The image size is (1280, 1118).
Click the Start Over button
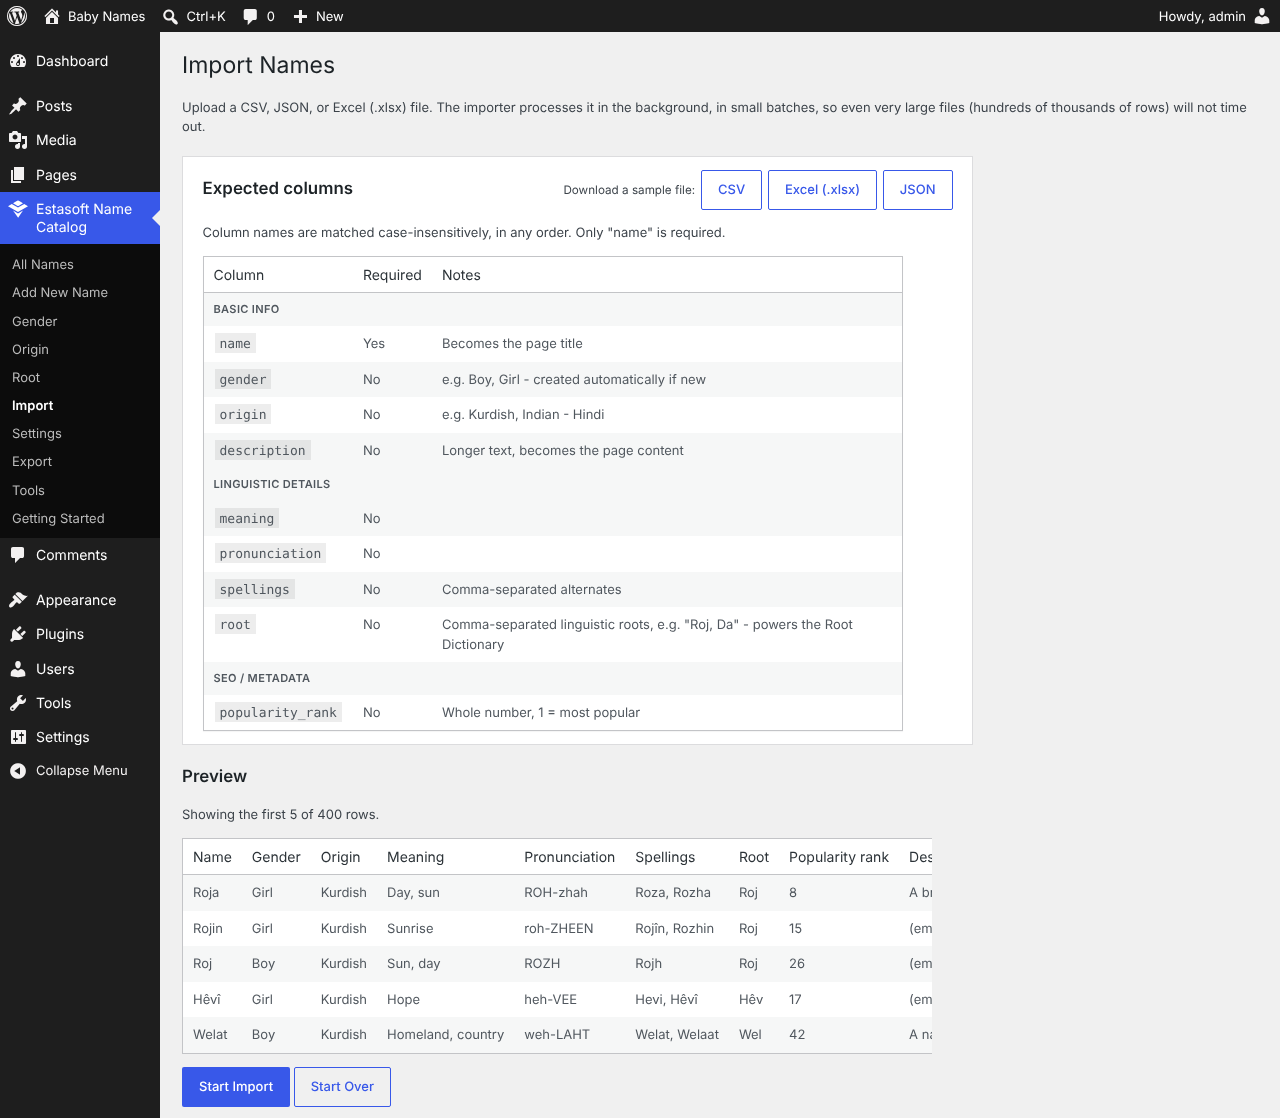(x=342, y=1087)
